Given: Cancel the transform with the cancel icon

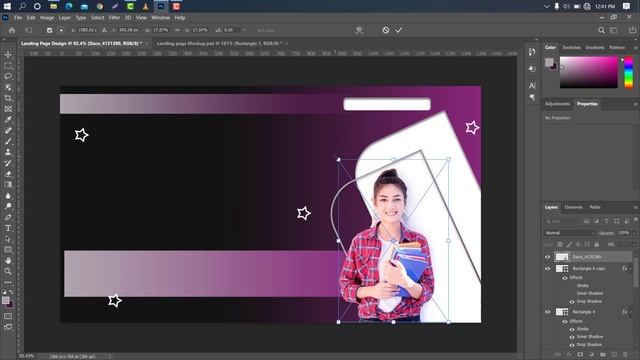Looking at the screenshot, I should (x=385, y=30).
